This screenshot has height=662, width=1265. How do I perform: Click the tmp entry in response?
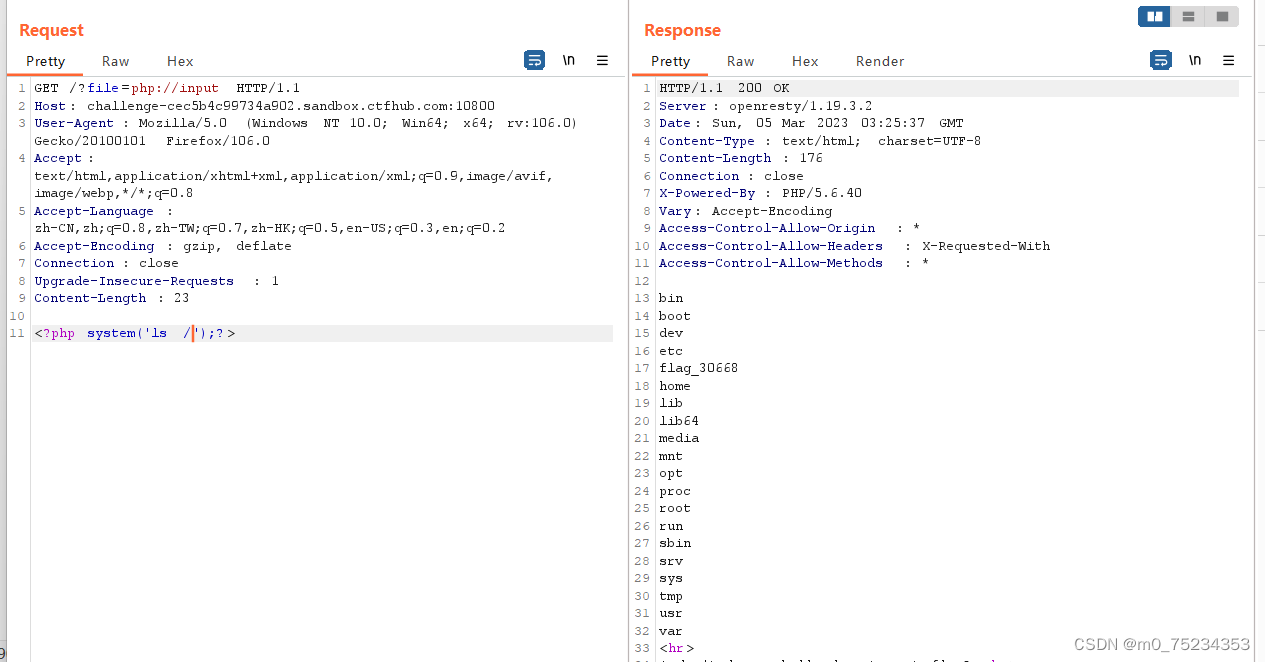(x=671, y=596)
